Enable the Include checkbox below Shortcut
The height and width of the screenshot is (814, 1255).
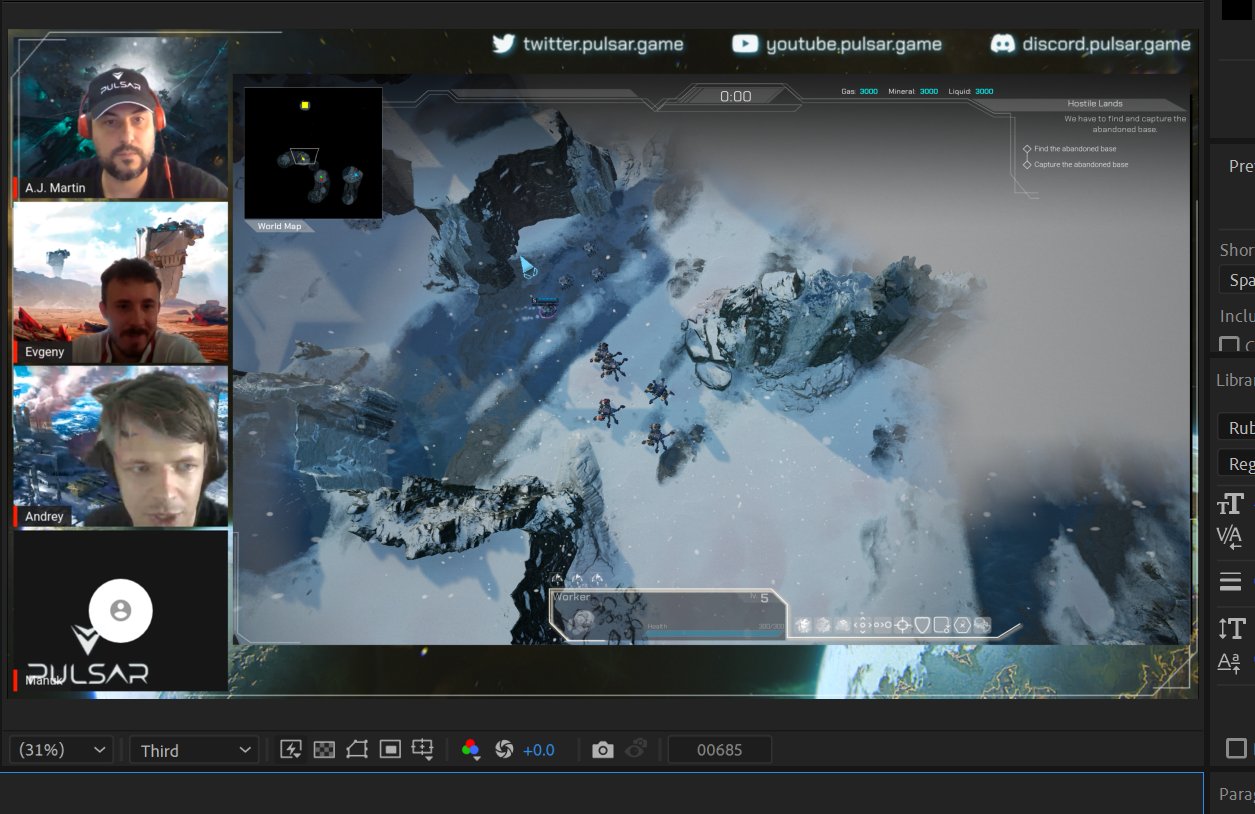[1227, 345]
